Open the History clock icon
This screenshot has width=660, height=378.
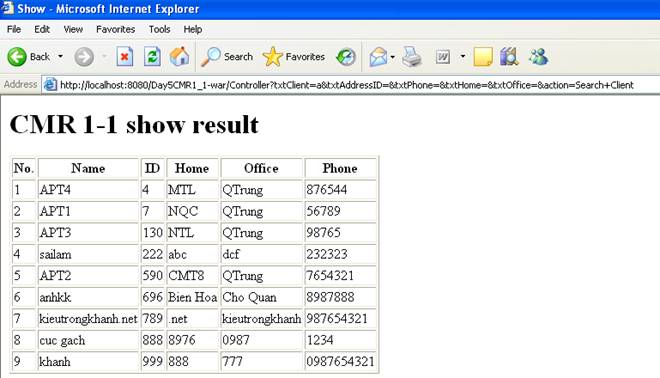tap(346, 57)
